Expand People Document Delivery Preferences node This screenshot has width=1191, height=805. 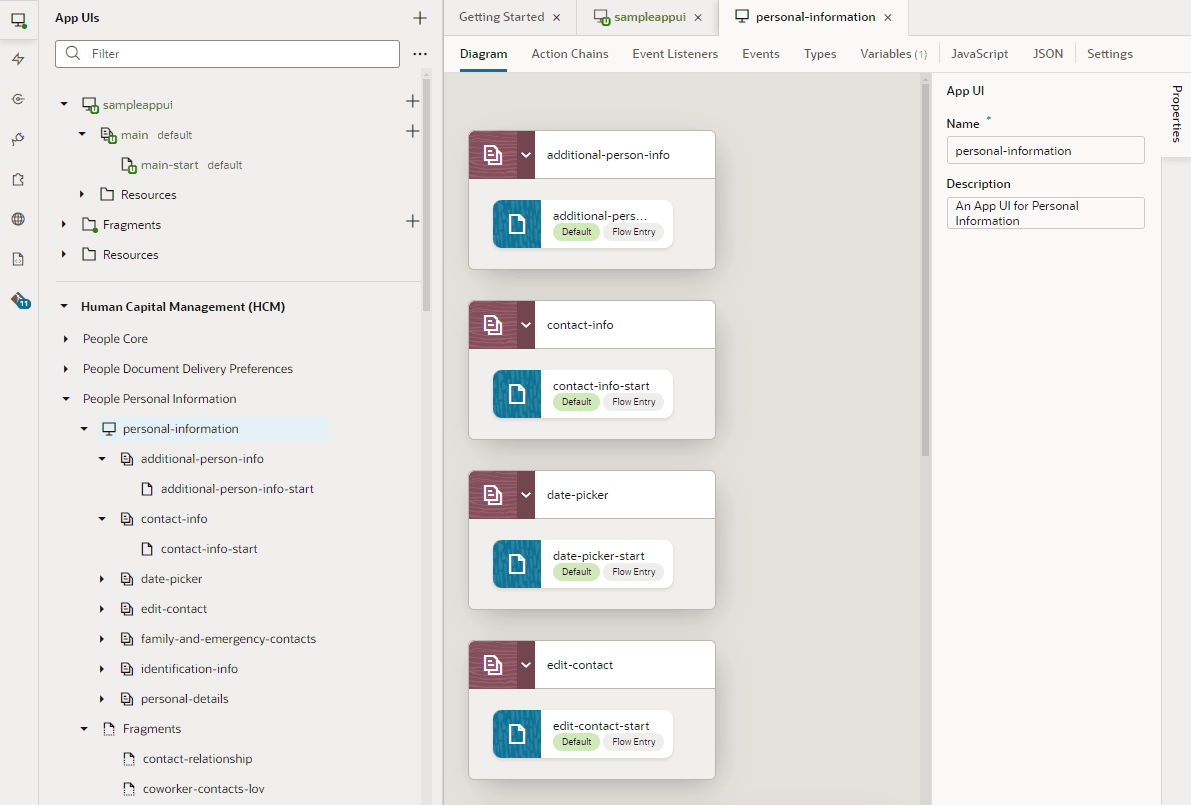pyautogui.click(x=65, y=368)
